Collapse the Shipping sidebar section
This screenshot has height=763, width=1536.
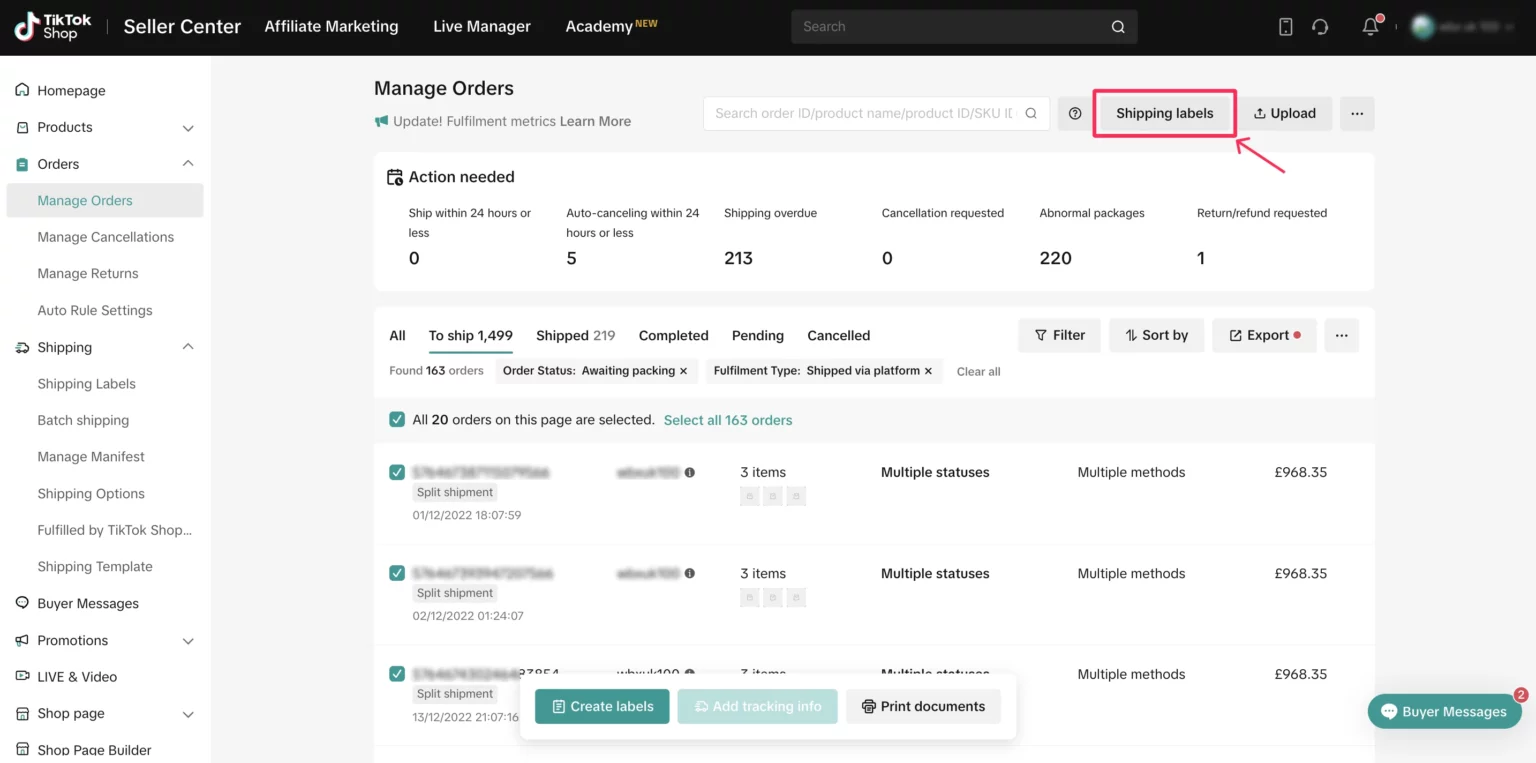188,347
